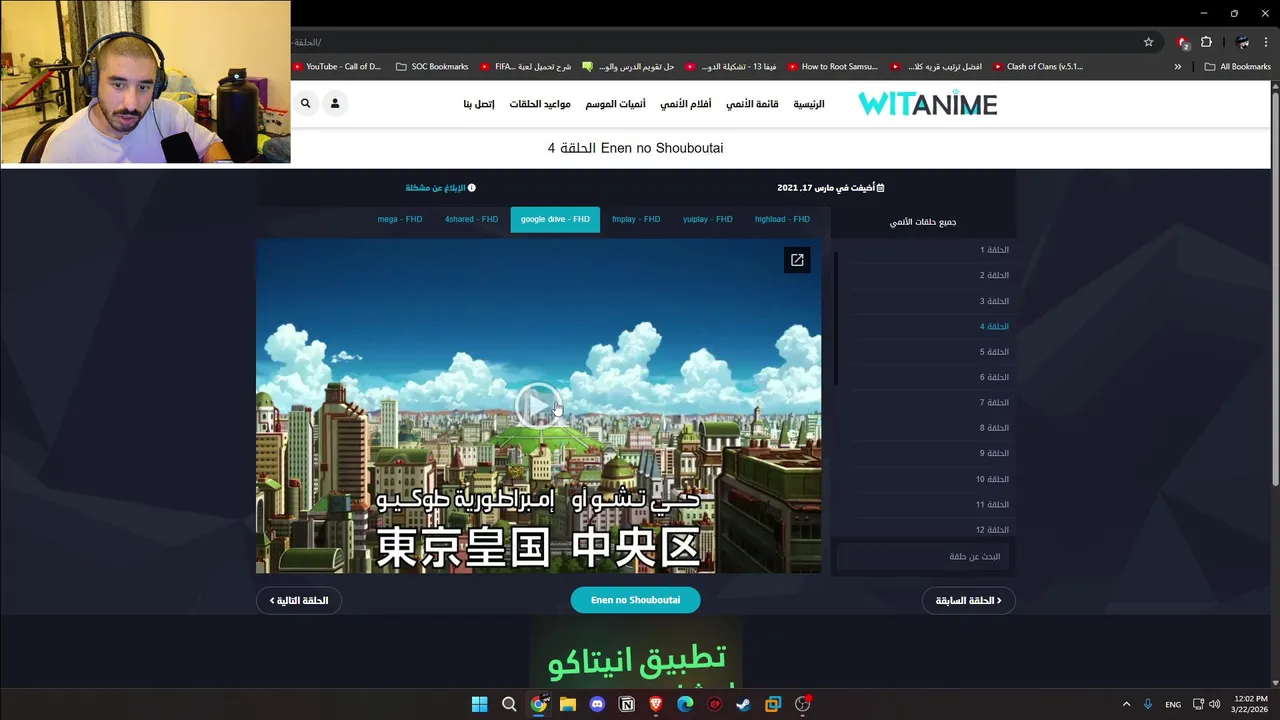
Task: Open the volume speaker tray icon
Action: (1214, 704)
